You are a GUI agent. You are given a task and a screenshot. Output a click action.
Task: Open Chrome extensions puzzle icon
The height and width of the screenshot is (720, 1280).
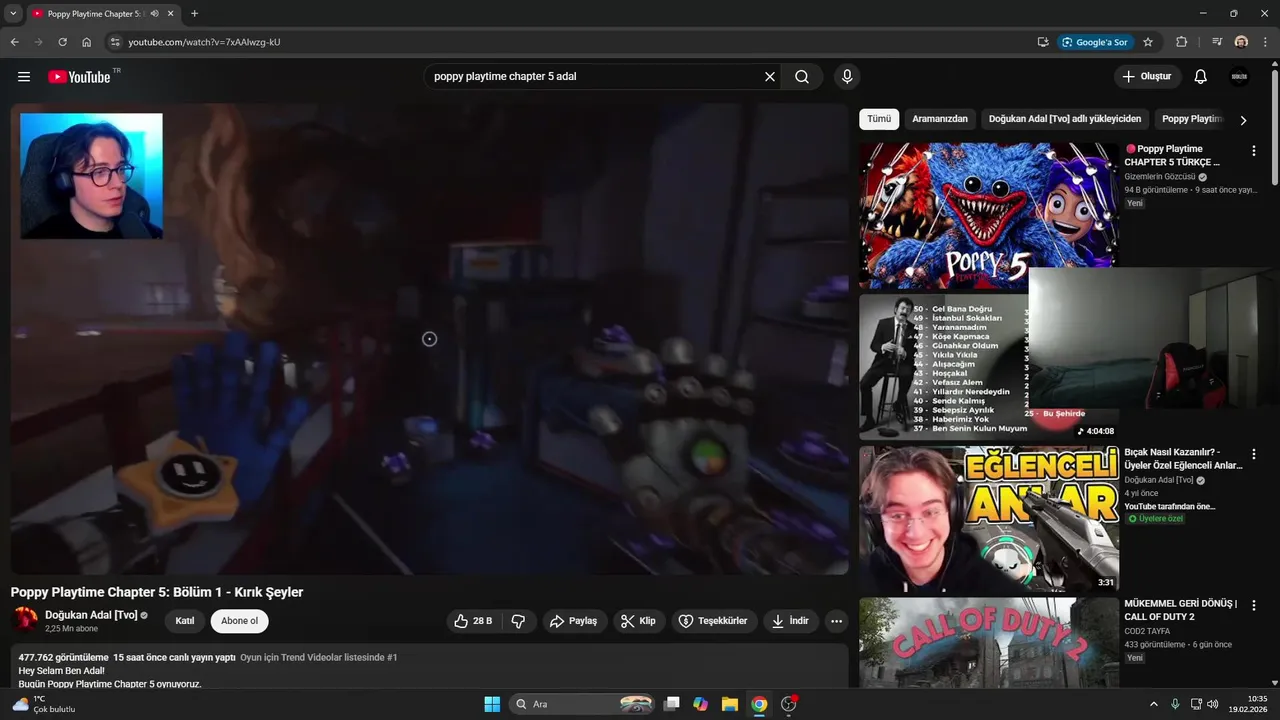pyautogui.click(x=1182, y=42)
